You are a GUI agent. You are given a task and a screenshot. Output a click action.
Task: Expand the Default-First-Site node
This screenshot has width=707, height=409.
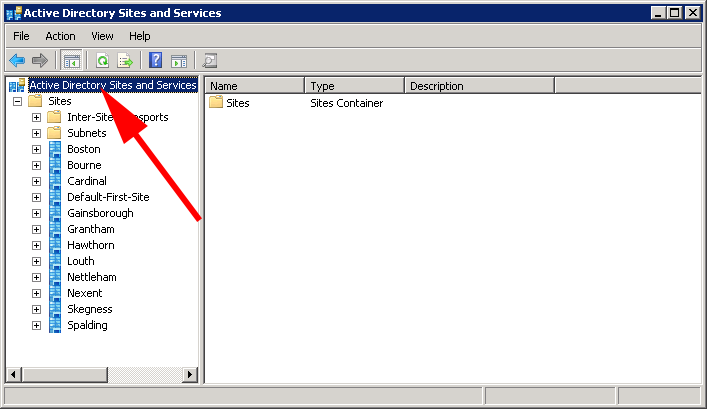[x=37, y=198]
